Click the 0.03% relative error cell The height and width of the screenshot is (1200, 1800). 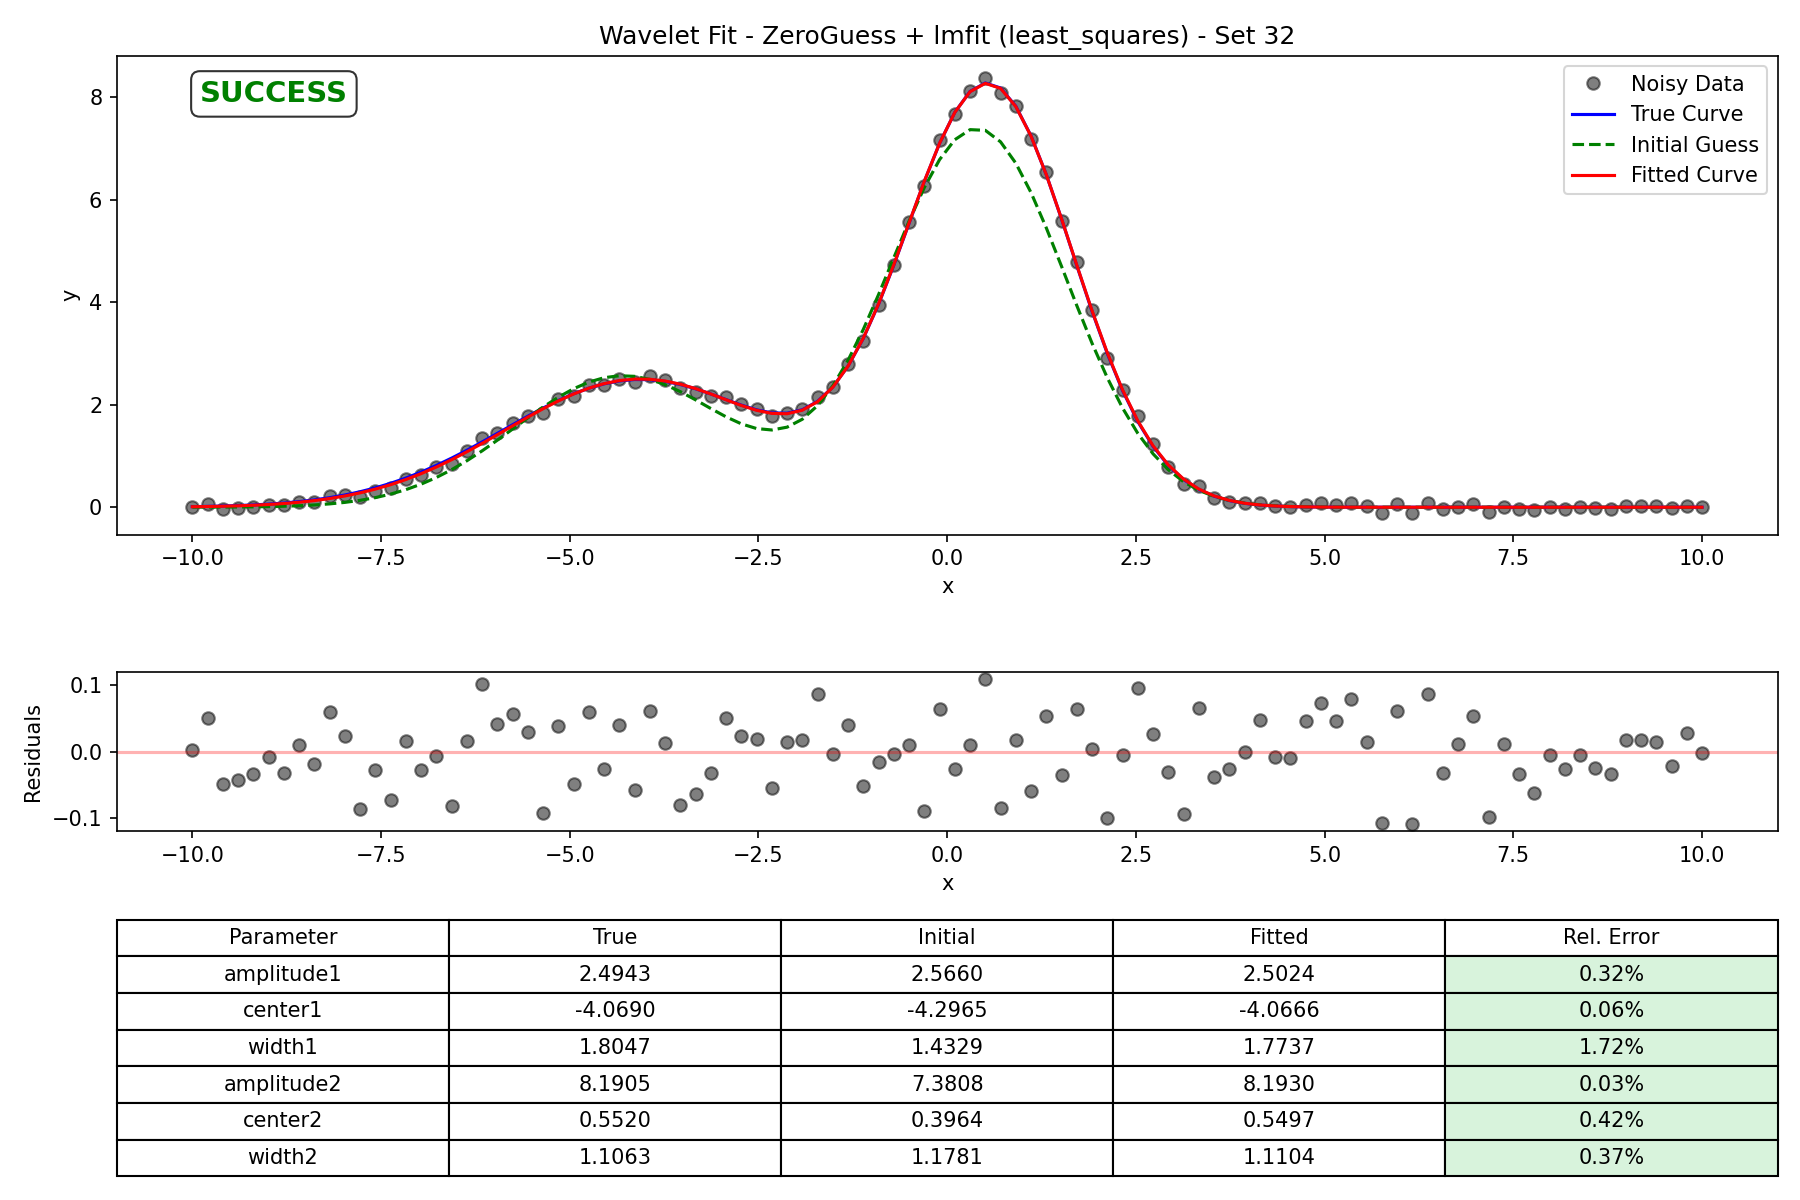[1611, 1084]
